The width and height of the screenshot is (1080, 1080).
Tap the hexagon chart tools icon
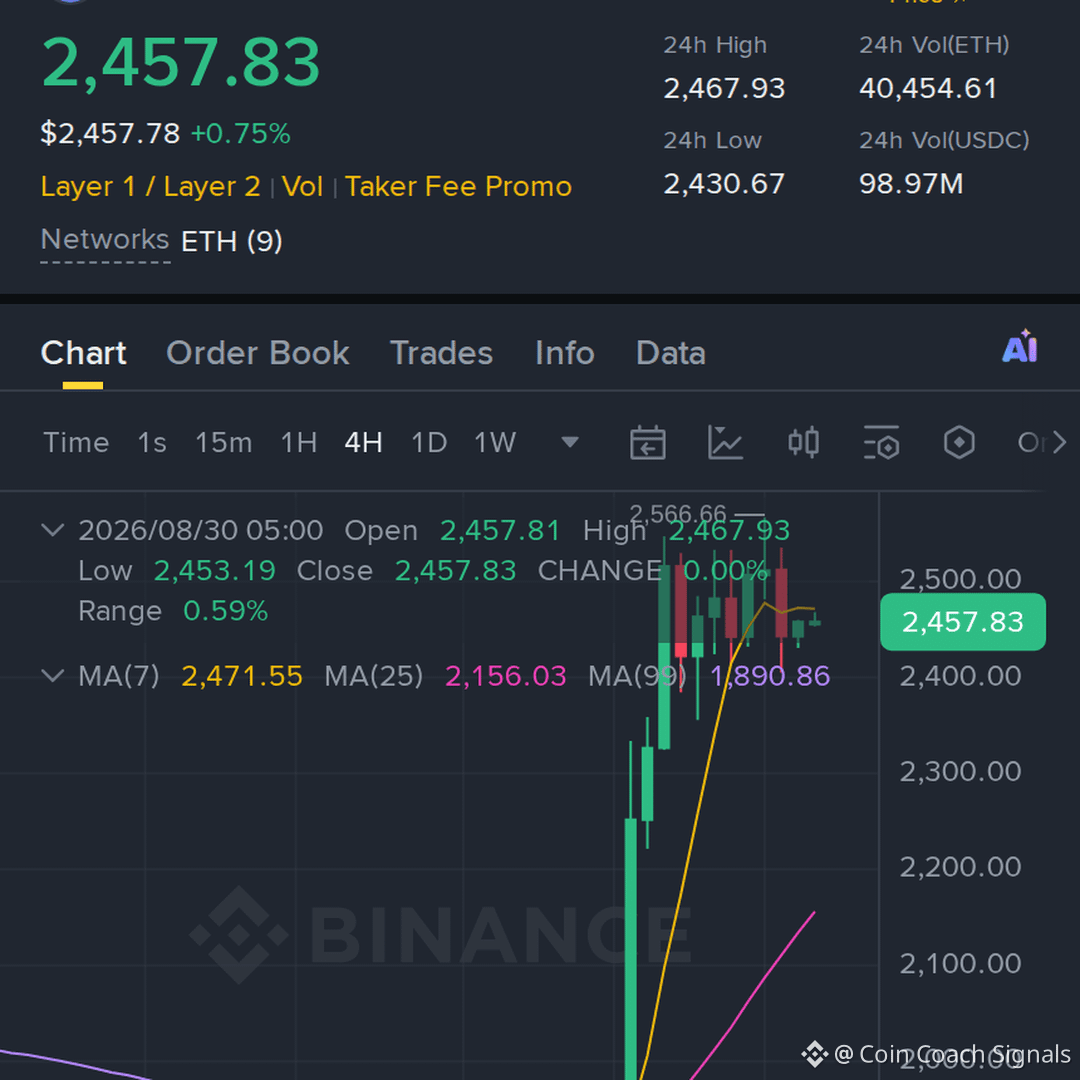tap(959, 442)
